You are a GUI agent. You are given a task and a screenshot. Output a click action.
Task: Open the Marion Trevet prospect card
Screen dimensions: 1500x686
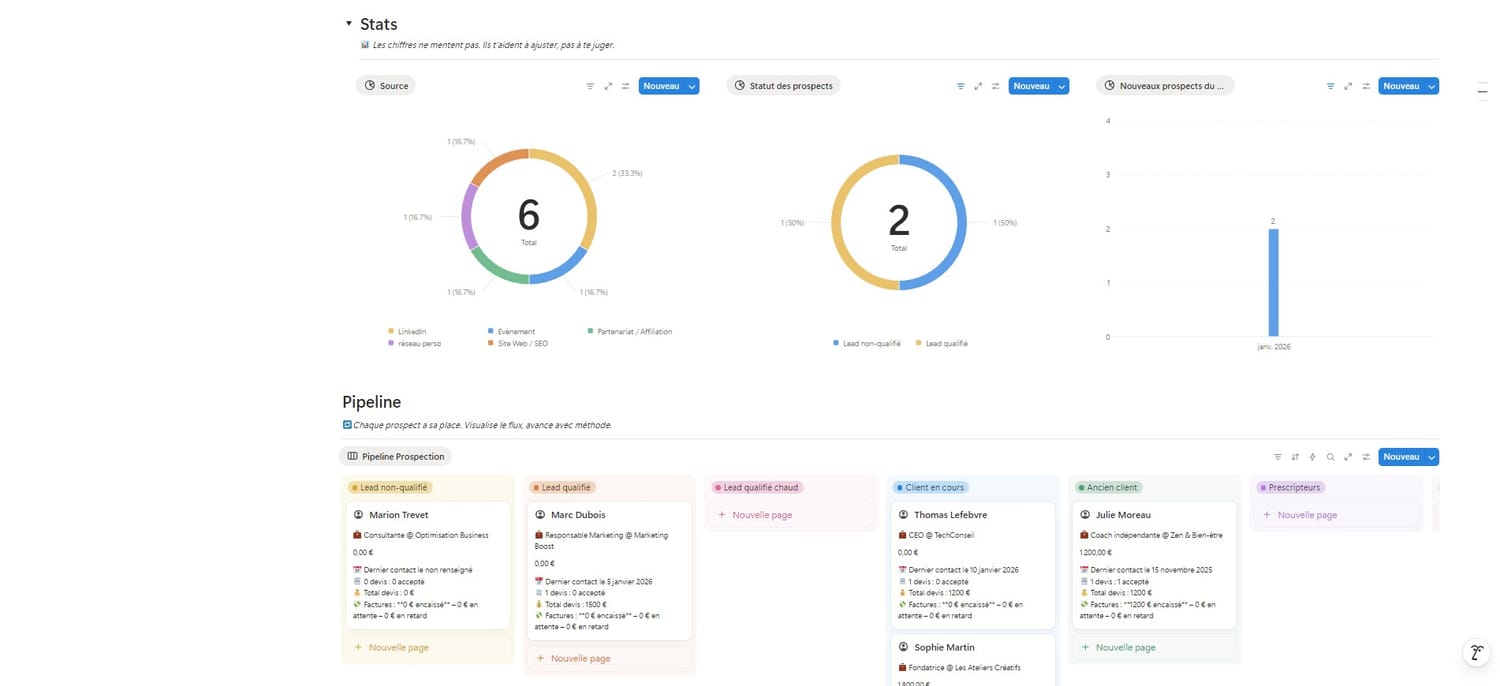point(398,515)
